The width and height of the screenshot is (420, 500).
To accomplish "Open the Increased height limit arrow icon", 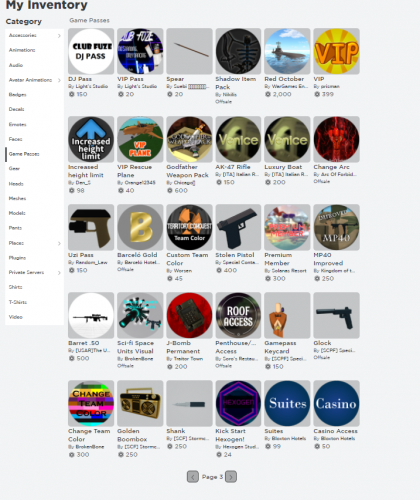I will coord(91,139).
